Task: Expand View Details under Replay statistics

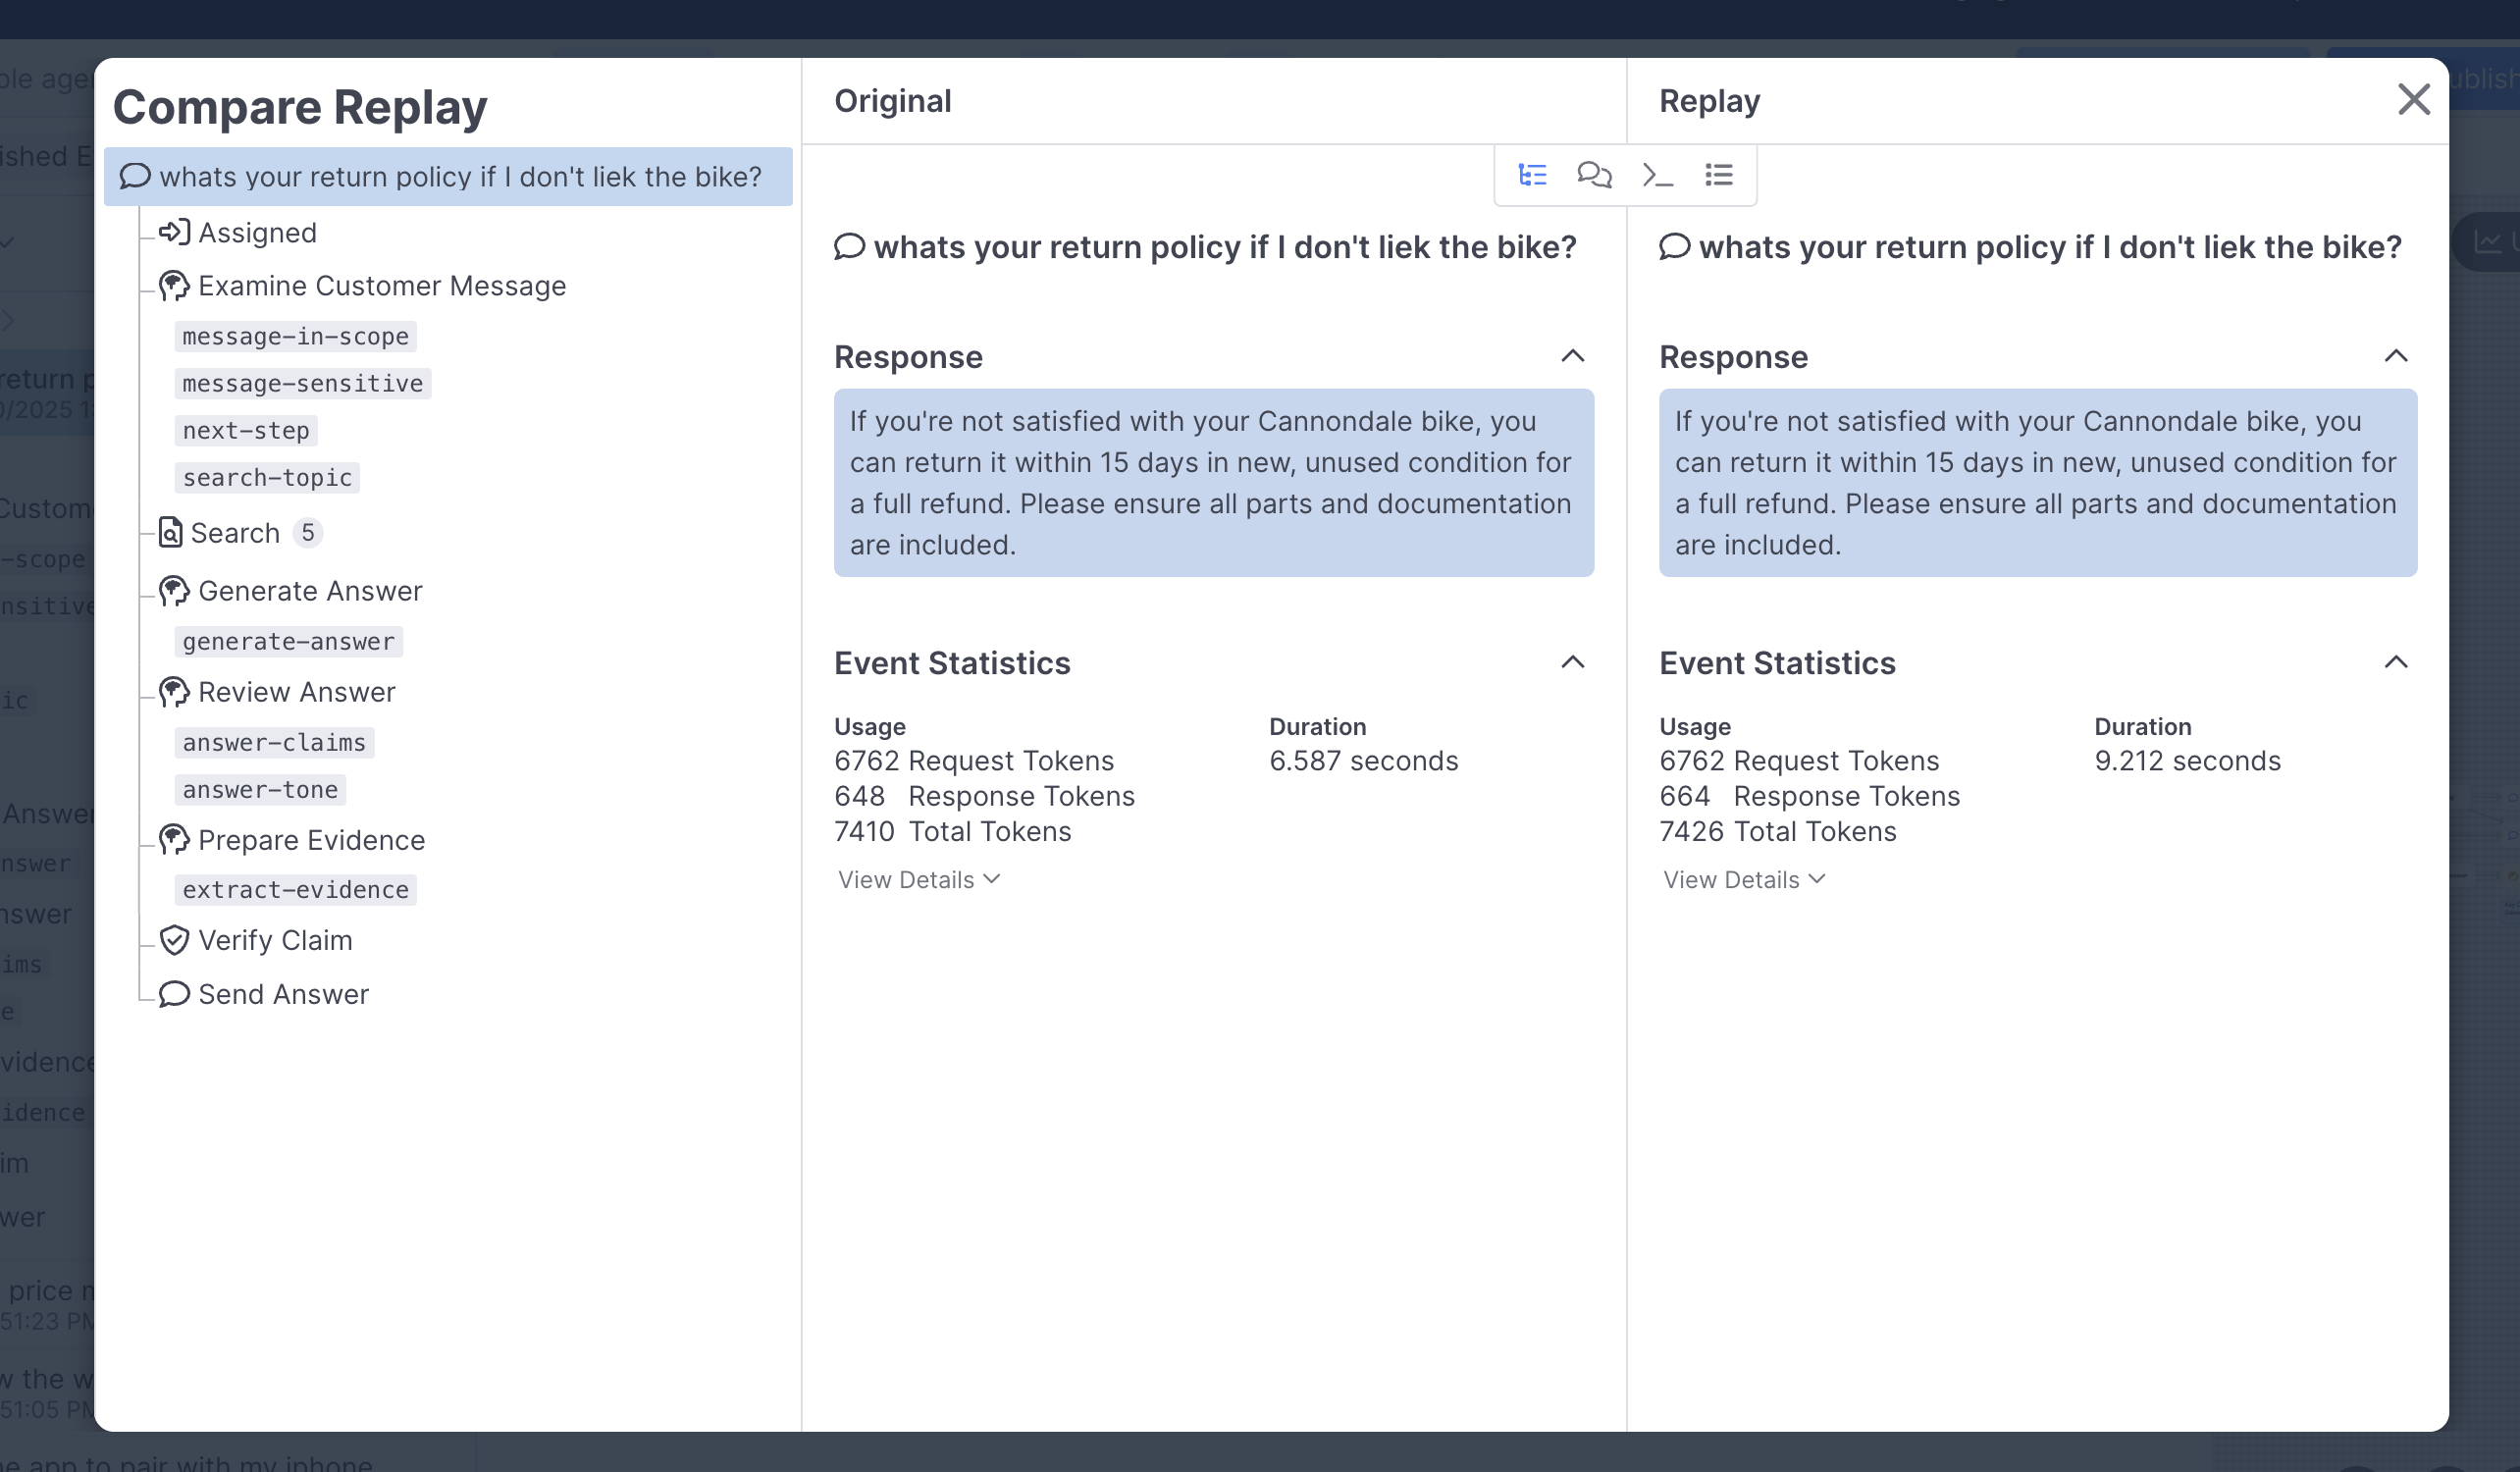Action: (x=1743, y=879)
